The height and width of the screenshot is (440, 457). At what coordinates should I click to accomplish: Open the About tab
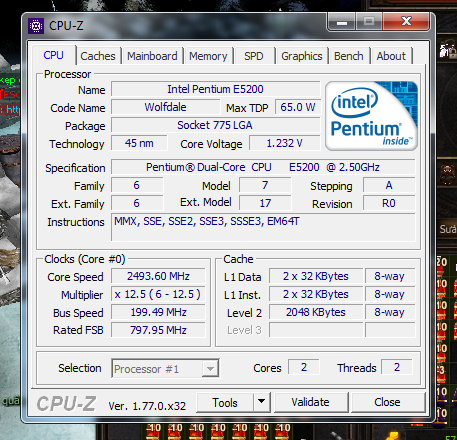point(391,56)
